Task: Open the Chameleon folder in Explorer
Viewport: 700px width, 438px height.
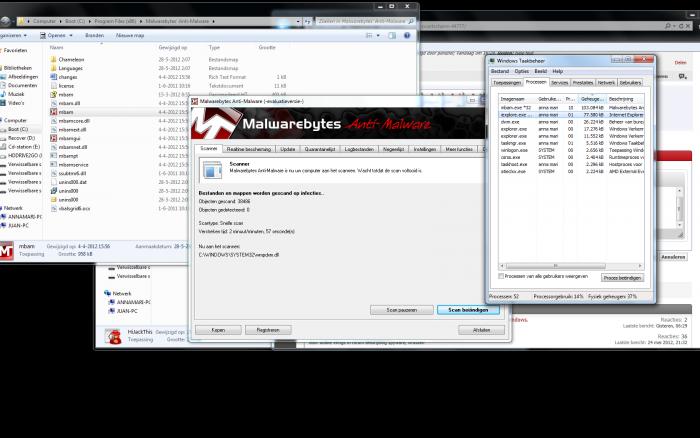Action: click(71, 59)
